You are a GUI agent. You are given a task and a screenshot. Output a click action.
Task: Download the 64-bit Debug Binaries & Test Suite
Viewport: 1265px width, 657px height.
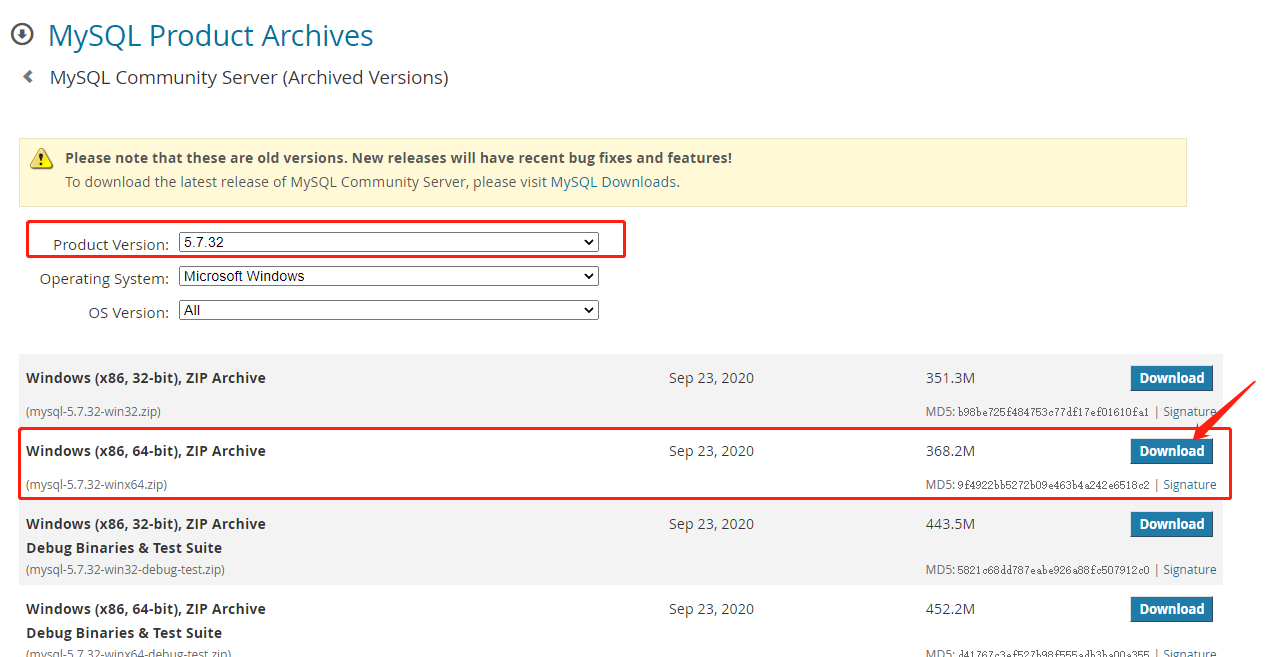[x=1172, y=609]
